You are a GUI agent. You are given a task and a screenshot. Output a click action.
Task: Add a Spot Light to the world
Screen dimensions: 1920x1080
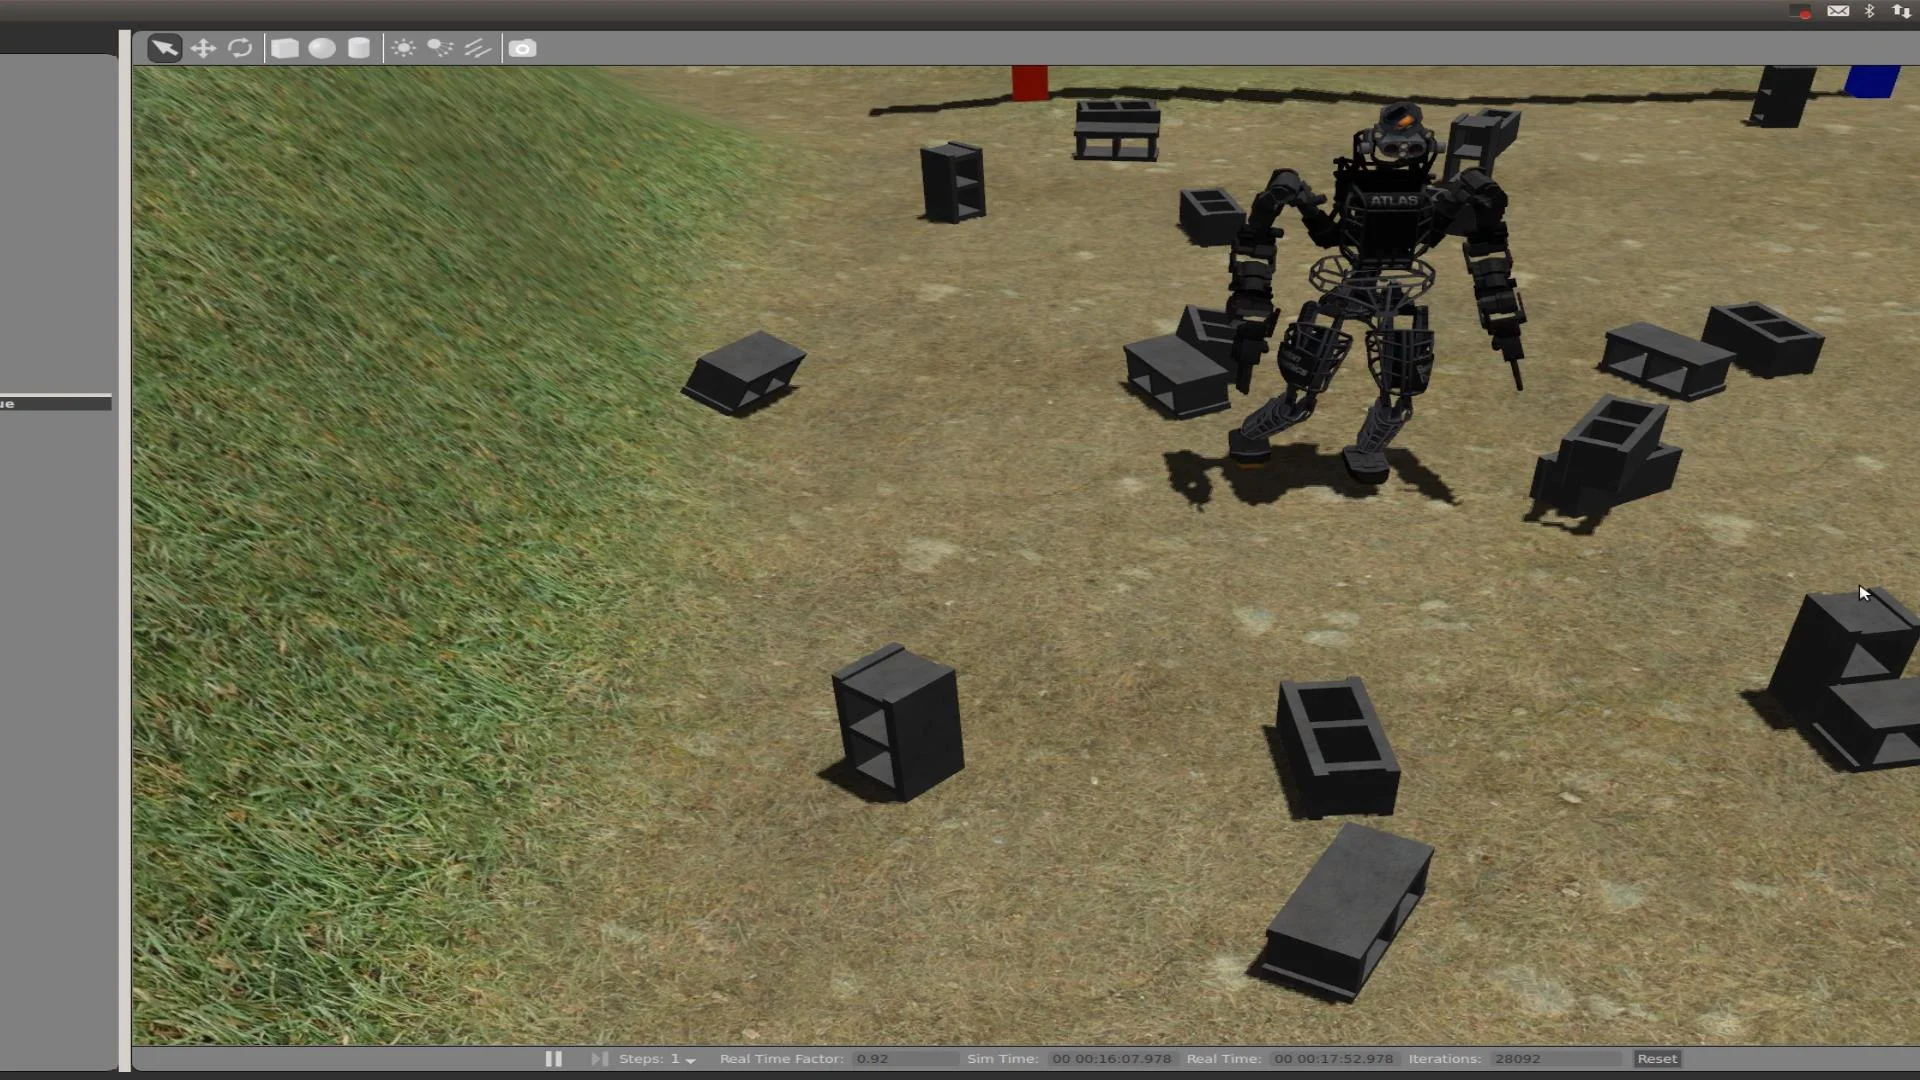click(440, 47)
